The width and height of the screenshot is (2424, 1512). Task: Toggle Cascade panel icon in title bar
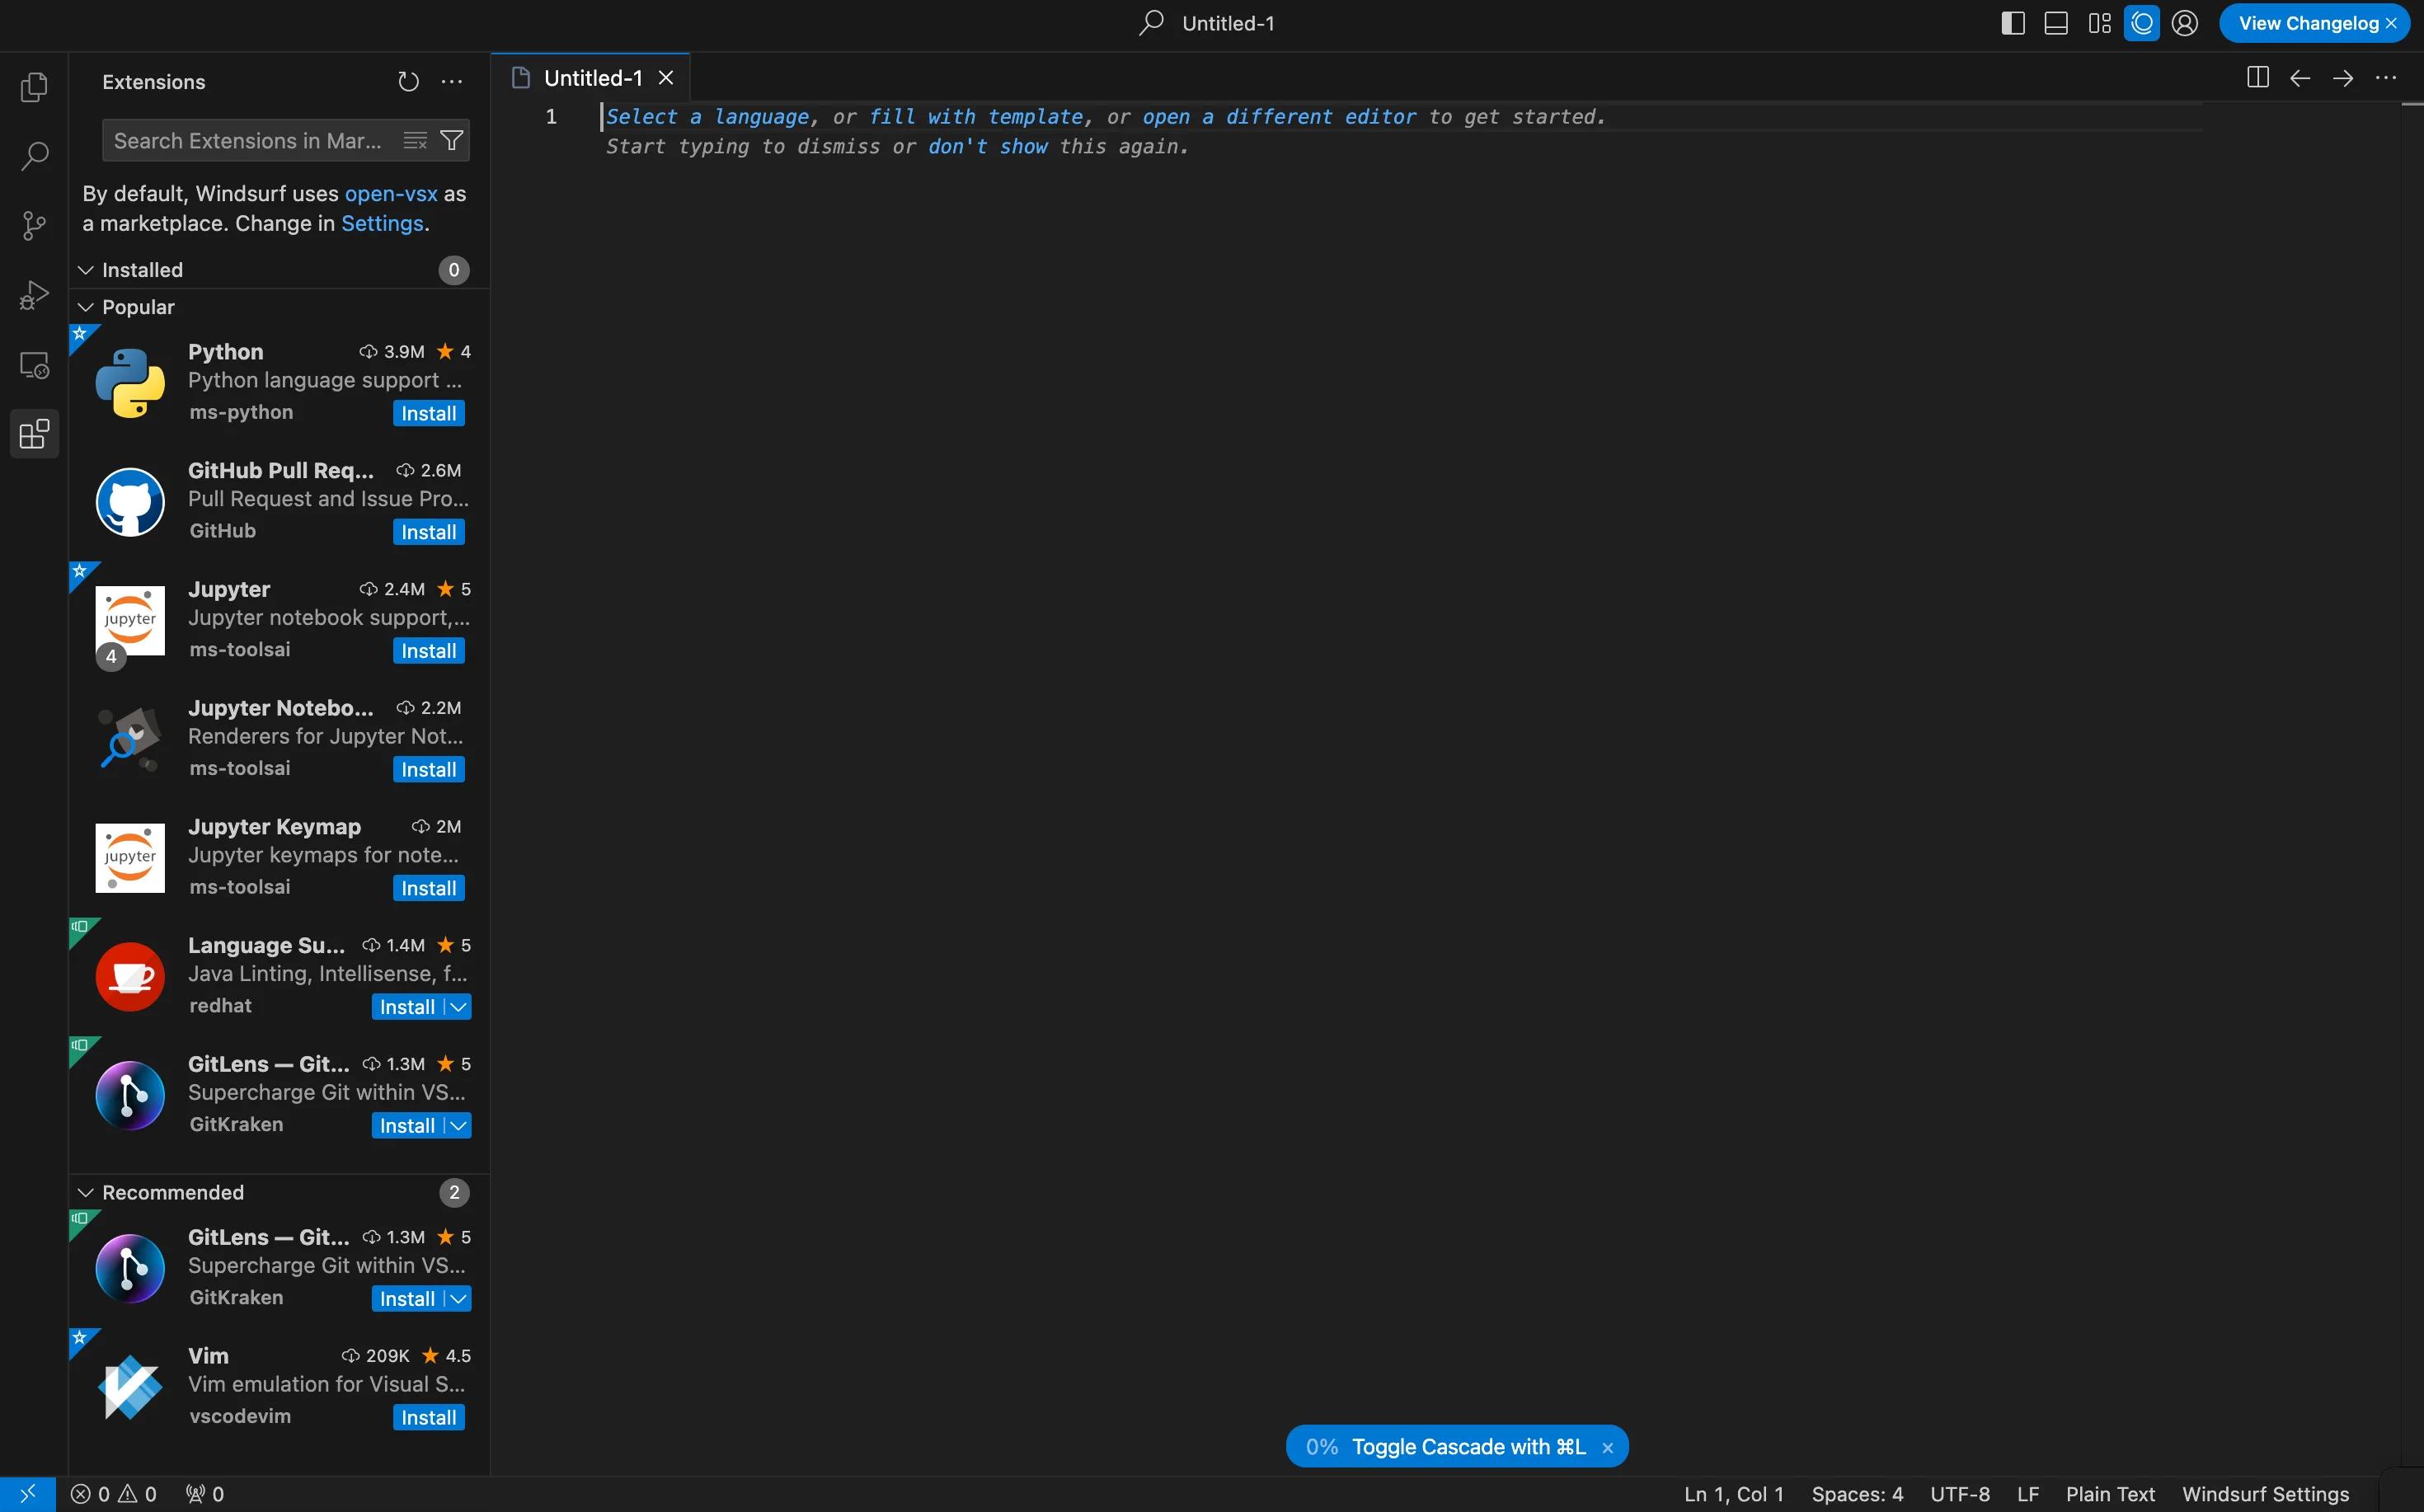pyautogui.click(x=2142, y=23)
